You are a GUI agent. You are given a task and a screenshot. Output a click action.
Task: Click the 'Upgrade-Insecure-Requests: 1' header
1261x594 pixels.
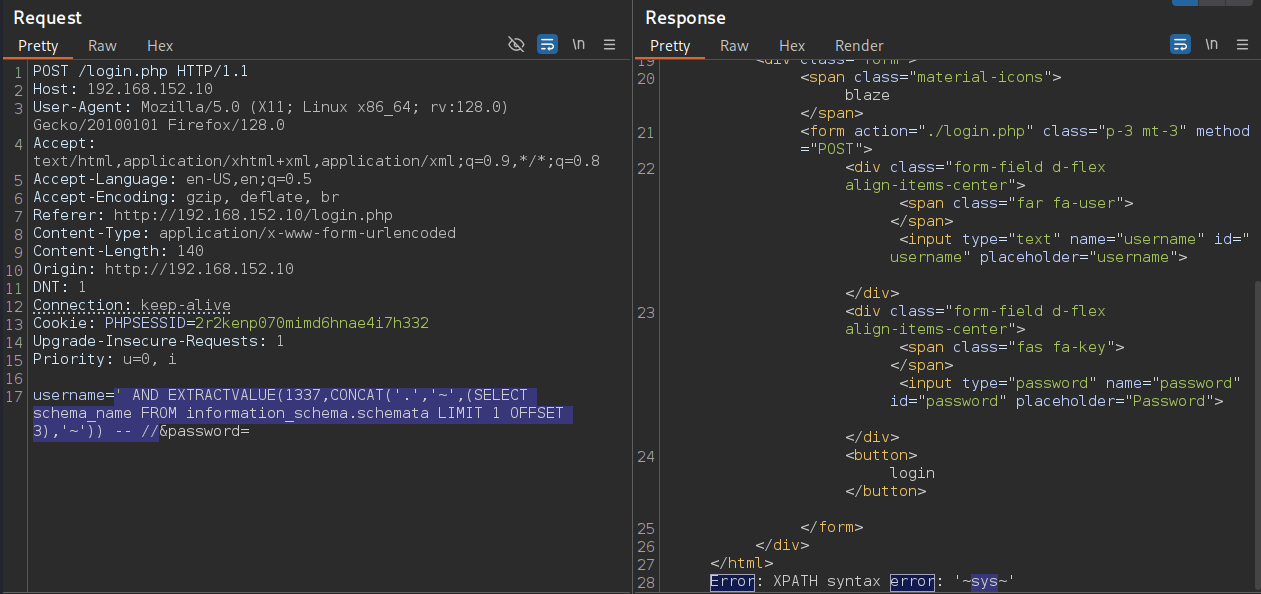click(x=159, y=341)
